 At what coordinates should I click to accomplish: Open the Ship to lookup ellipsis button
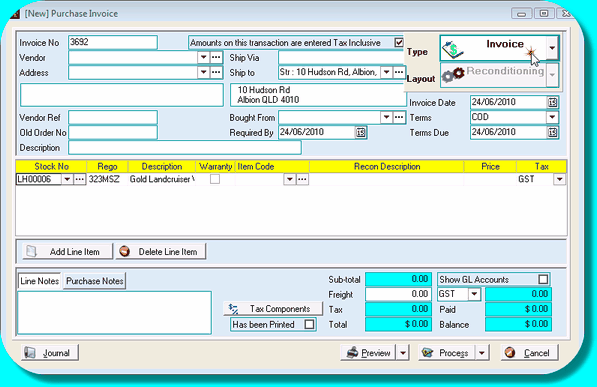point(399,72)
